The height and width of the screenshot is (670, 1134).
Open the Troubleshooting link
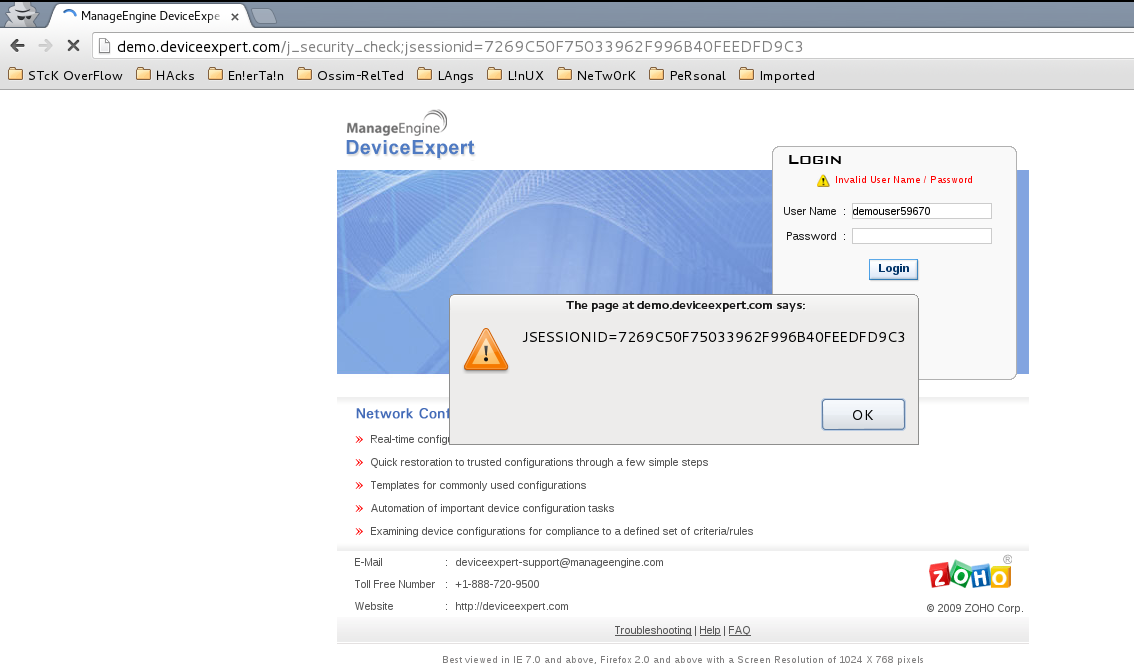[x=652, y=630]
